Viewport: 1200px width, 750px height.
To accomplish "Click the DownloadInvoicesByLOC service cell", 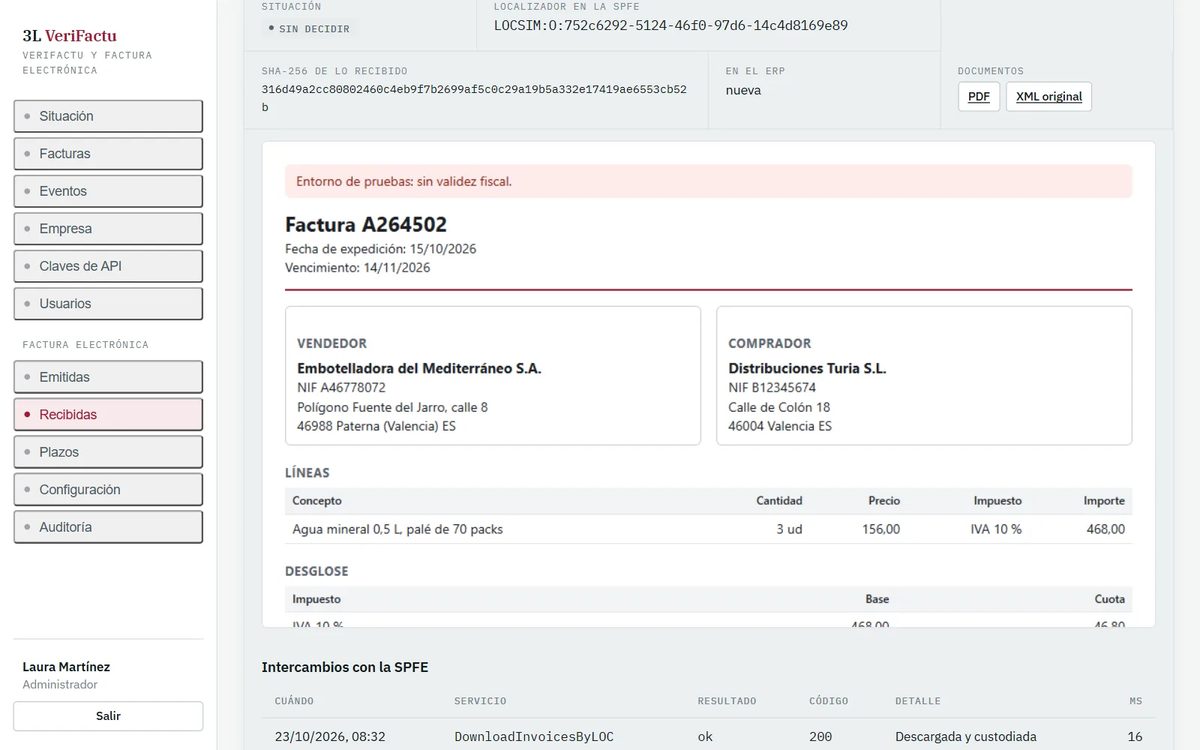I will [x=534, y=737].
